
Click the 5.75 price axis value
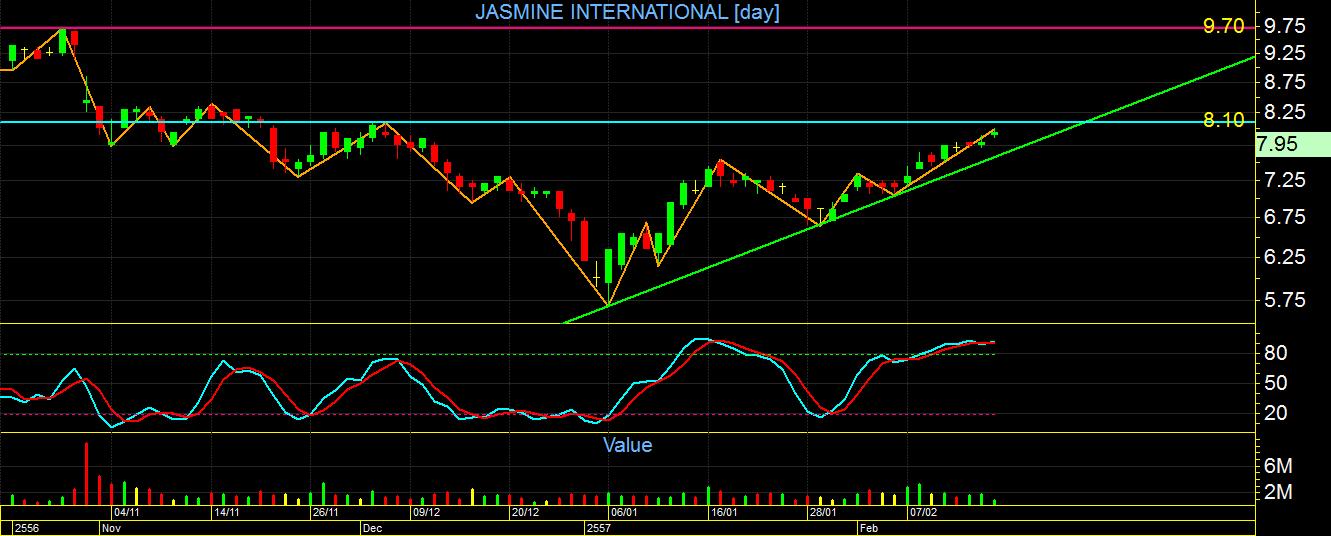[x=1285, y=299]
